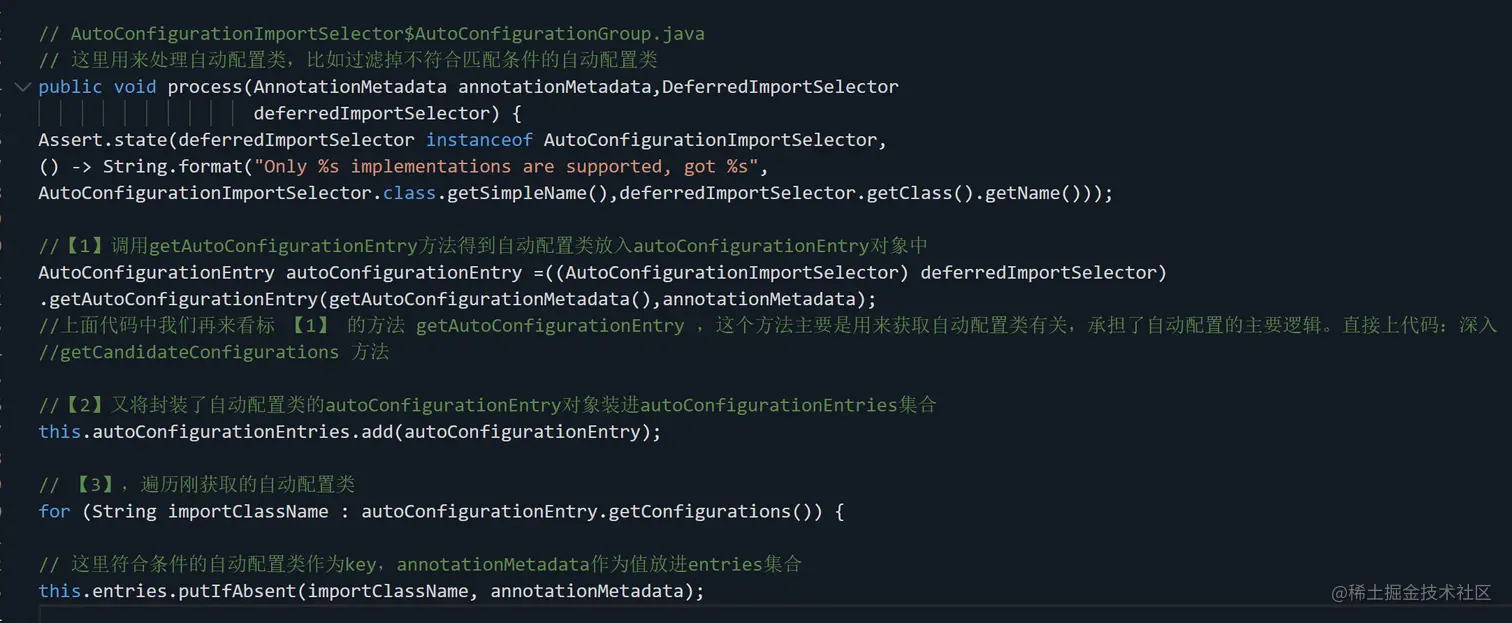
Task: Collapse the process method fold chevron
Action: pos(22,87)
